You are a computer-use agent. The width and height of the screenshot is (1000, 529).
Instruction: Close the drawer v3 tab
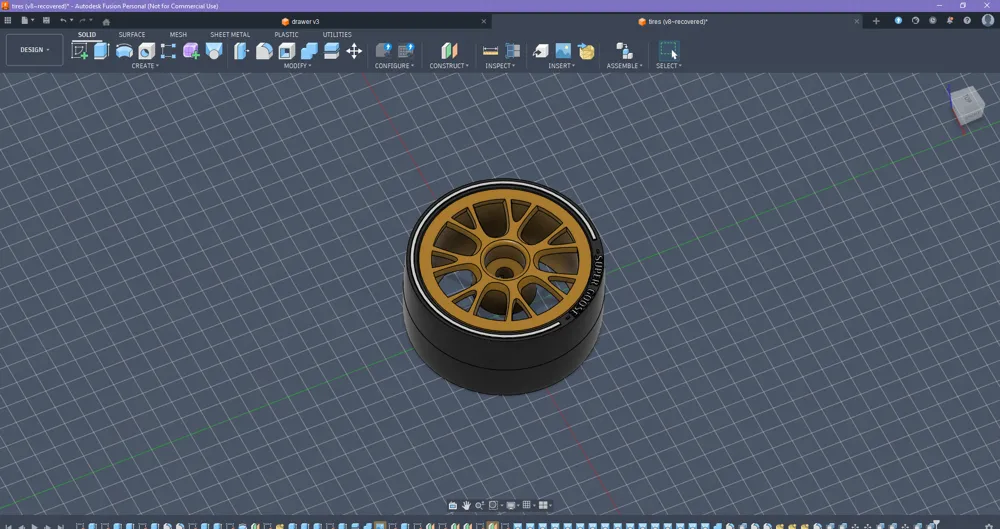(x=483, y=22)
